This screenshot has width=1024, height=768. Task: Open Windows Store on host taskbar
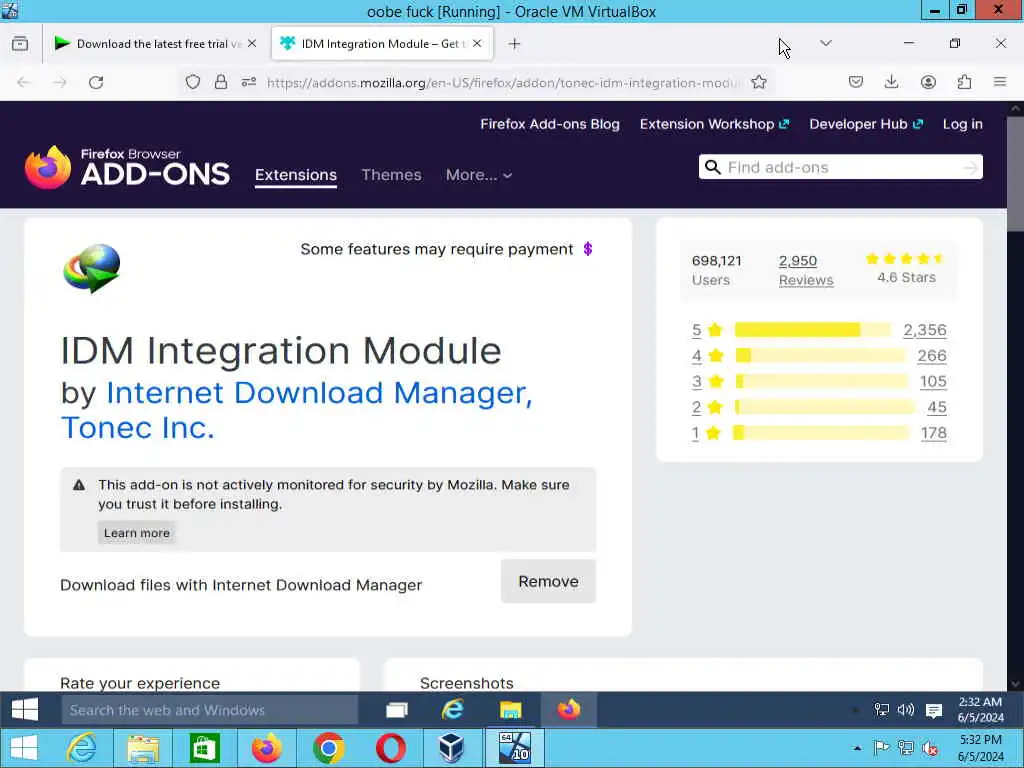coord(204,748)
